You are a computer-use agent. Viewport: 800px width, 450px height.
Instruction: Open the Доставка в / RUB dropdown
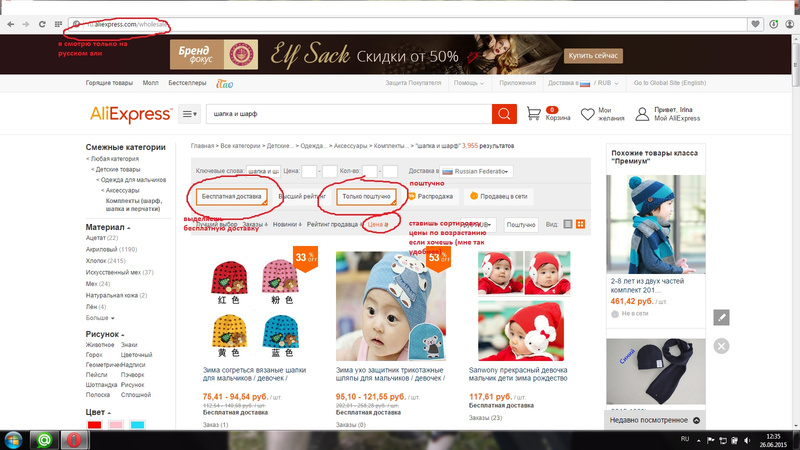coord(583,83)
